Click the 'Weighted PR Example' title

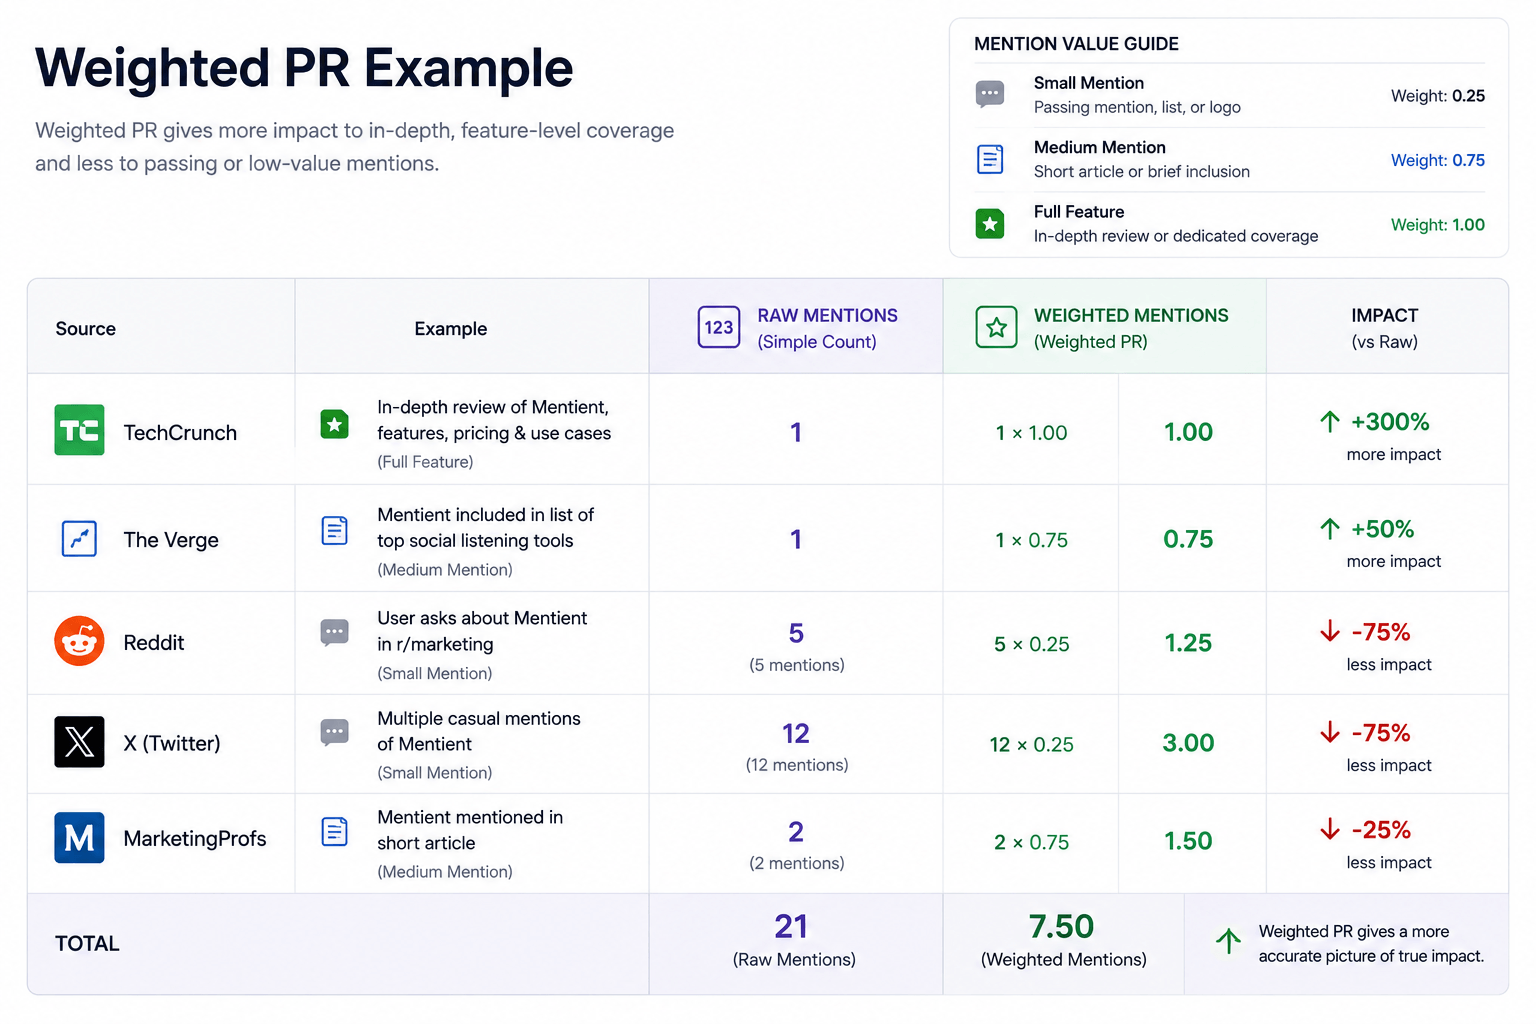point(304,68)
